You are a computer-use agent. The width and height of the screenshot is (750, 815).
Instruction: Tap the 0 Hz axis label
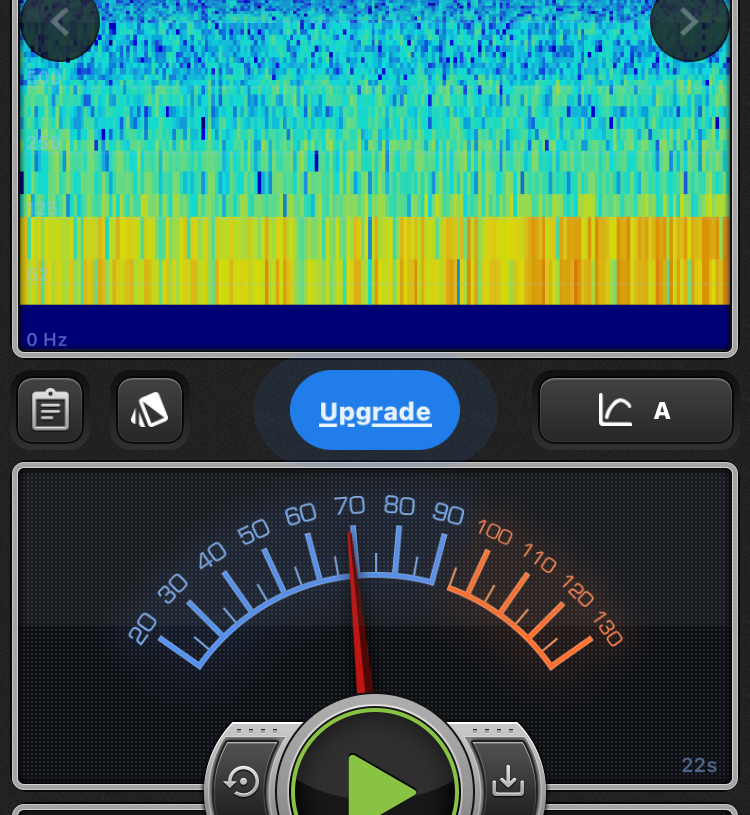coord(47,340)
